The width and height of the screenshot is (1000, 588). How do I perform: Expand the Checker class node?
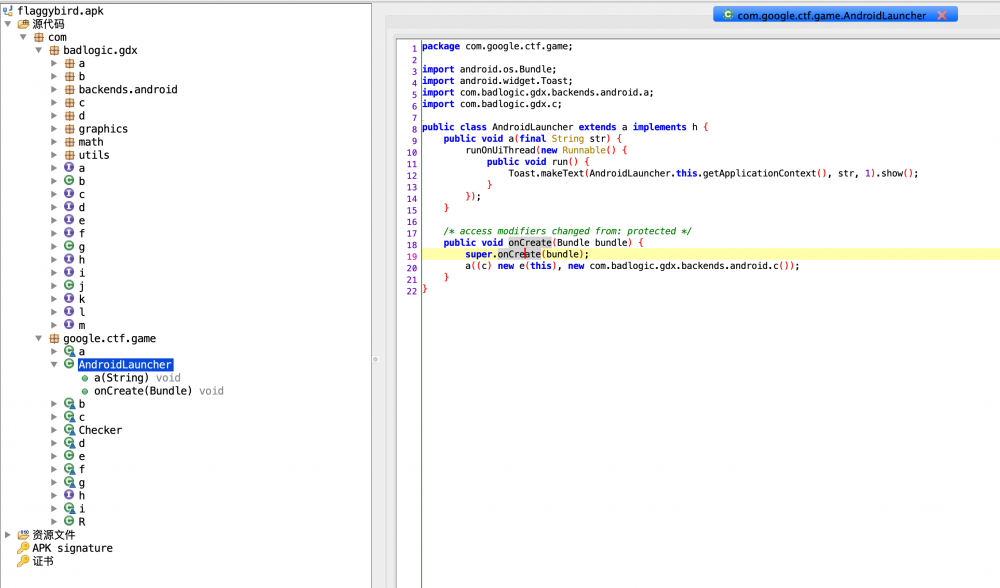[x=55, y=430]
